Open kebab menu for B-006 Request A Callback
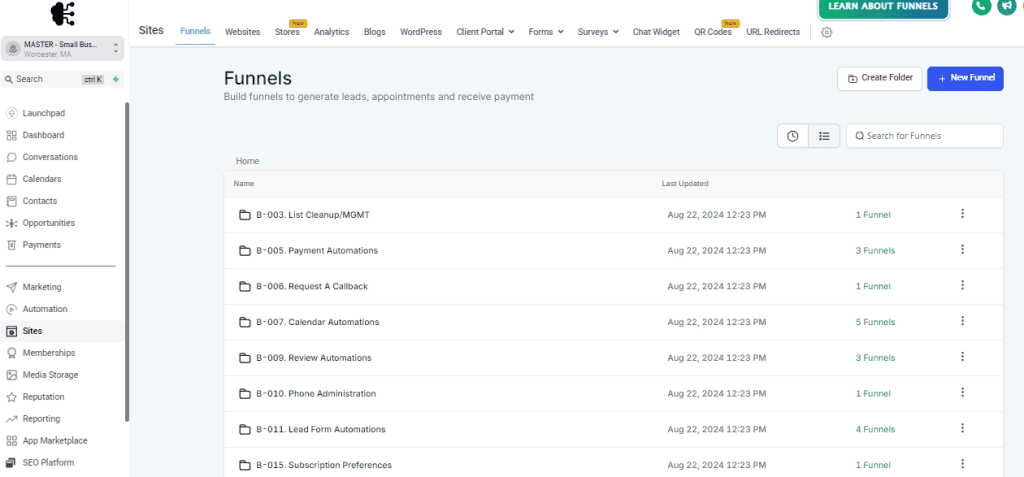Image resolution: width=1024 pixels, height=477 pixels. click(x=962, y=286)
